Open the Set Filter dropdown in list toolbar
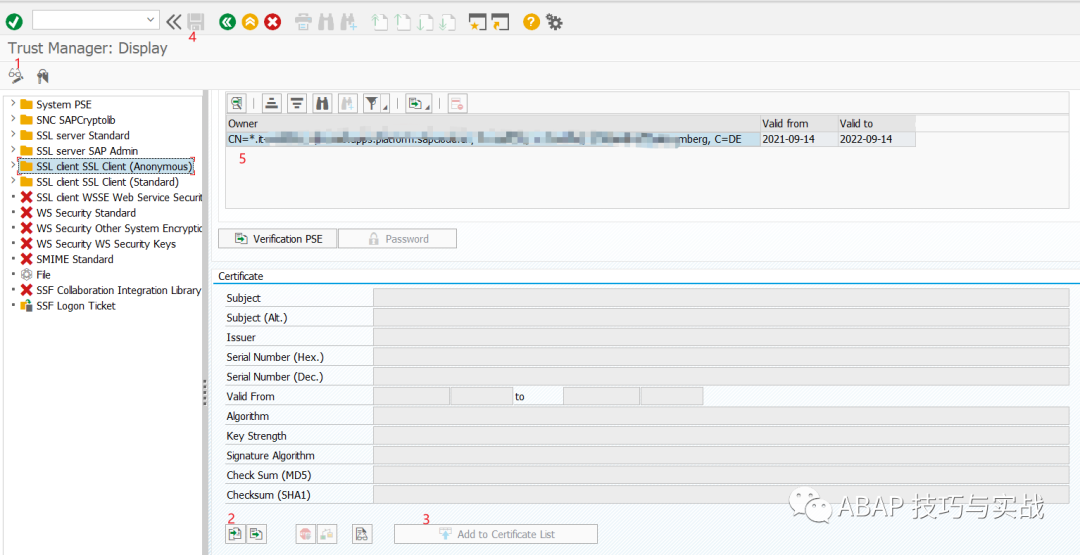This screenshot has width=1080, height=555. click(x=374, y=103)
